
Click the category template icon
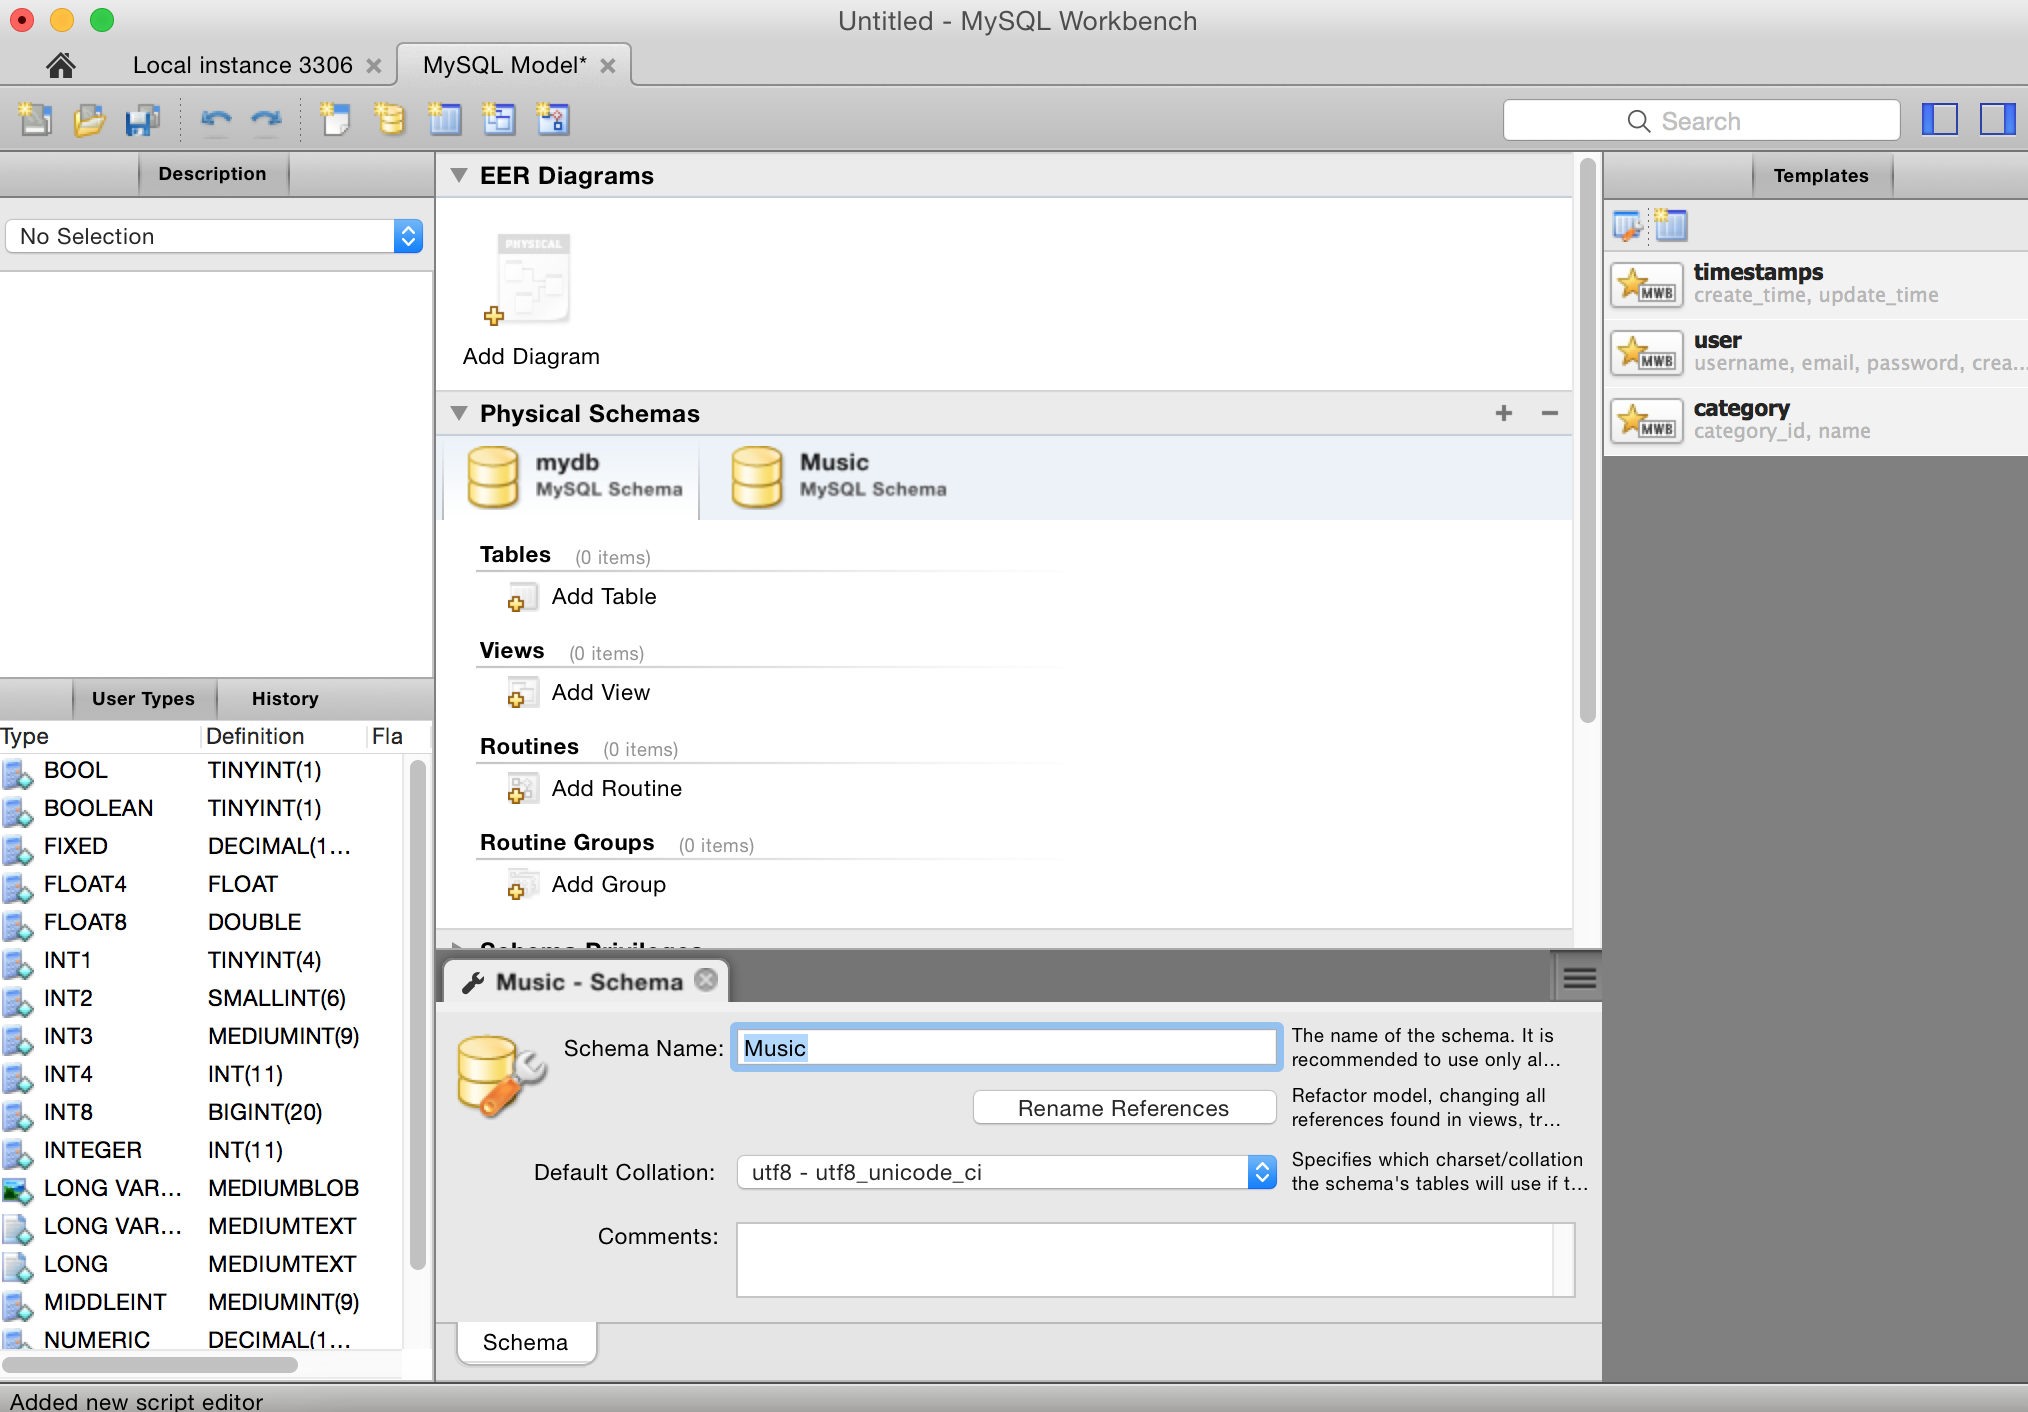(1644, 418)
